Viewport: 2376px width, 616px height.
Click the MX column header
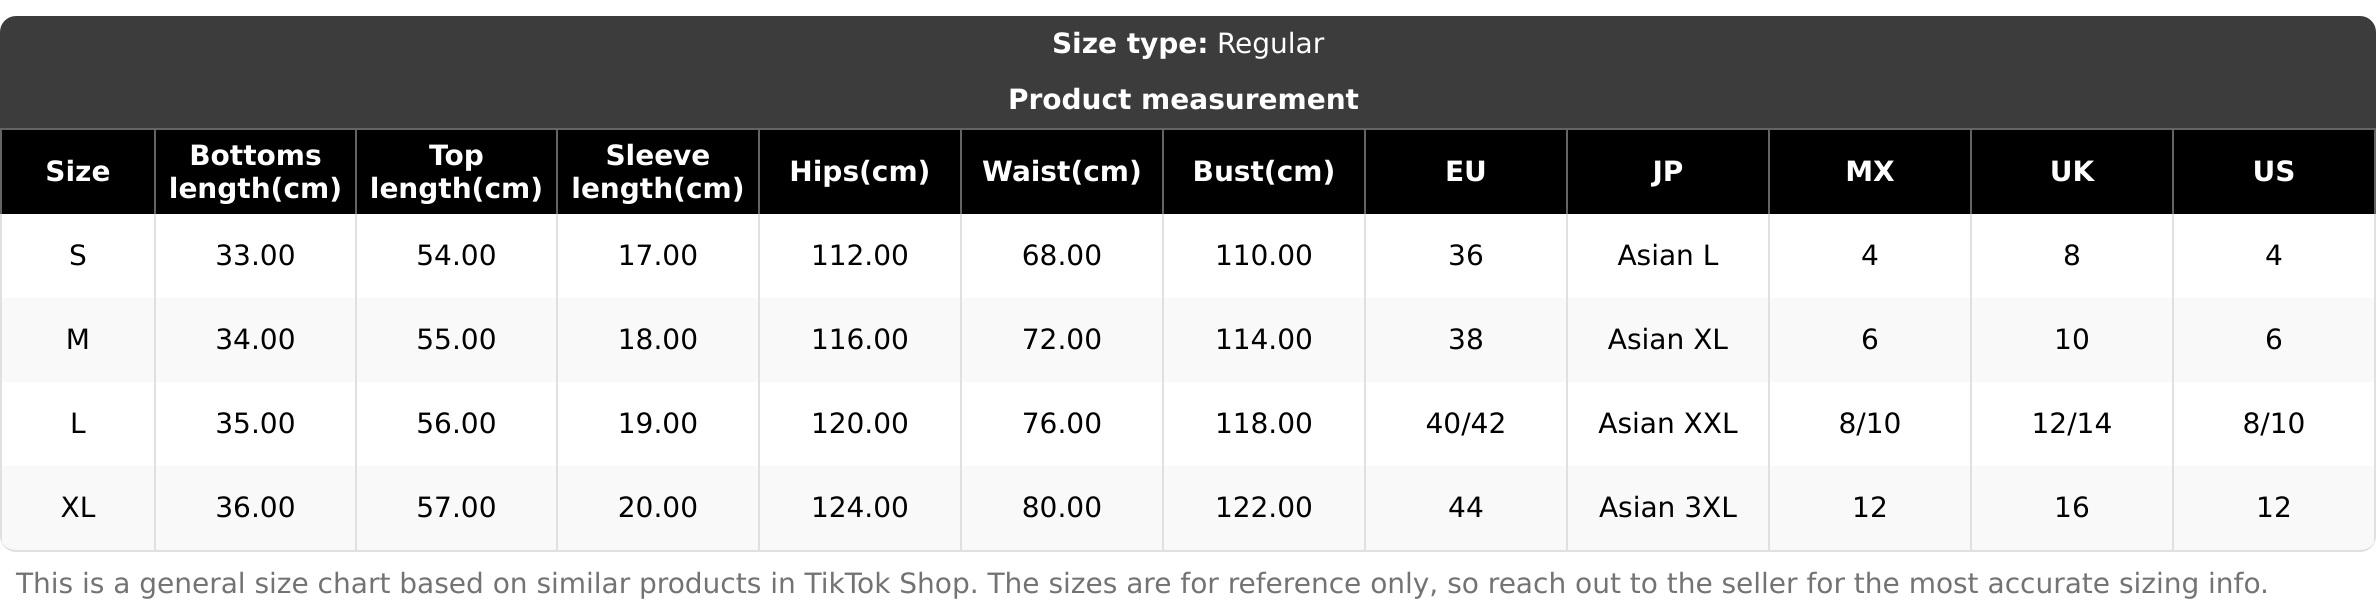point(1870,172)
